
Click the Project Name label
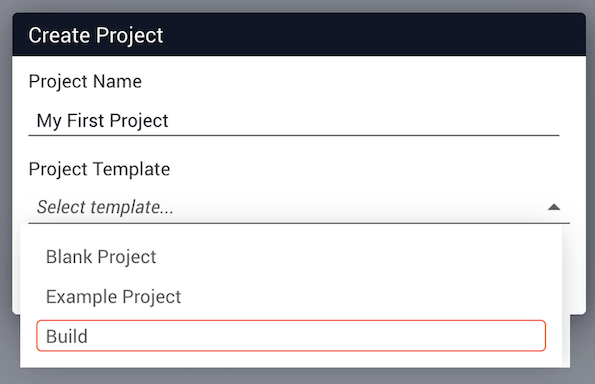coord(85,81)
